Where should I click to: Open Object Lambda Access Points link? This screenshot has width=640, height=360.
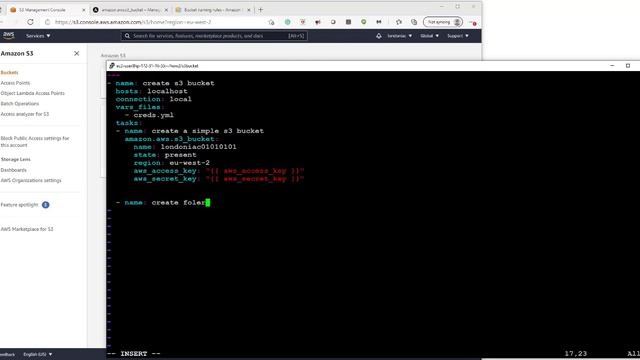point(33,93)
